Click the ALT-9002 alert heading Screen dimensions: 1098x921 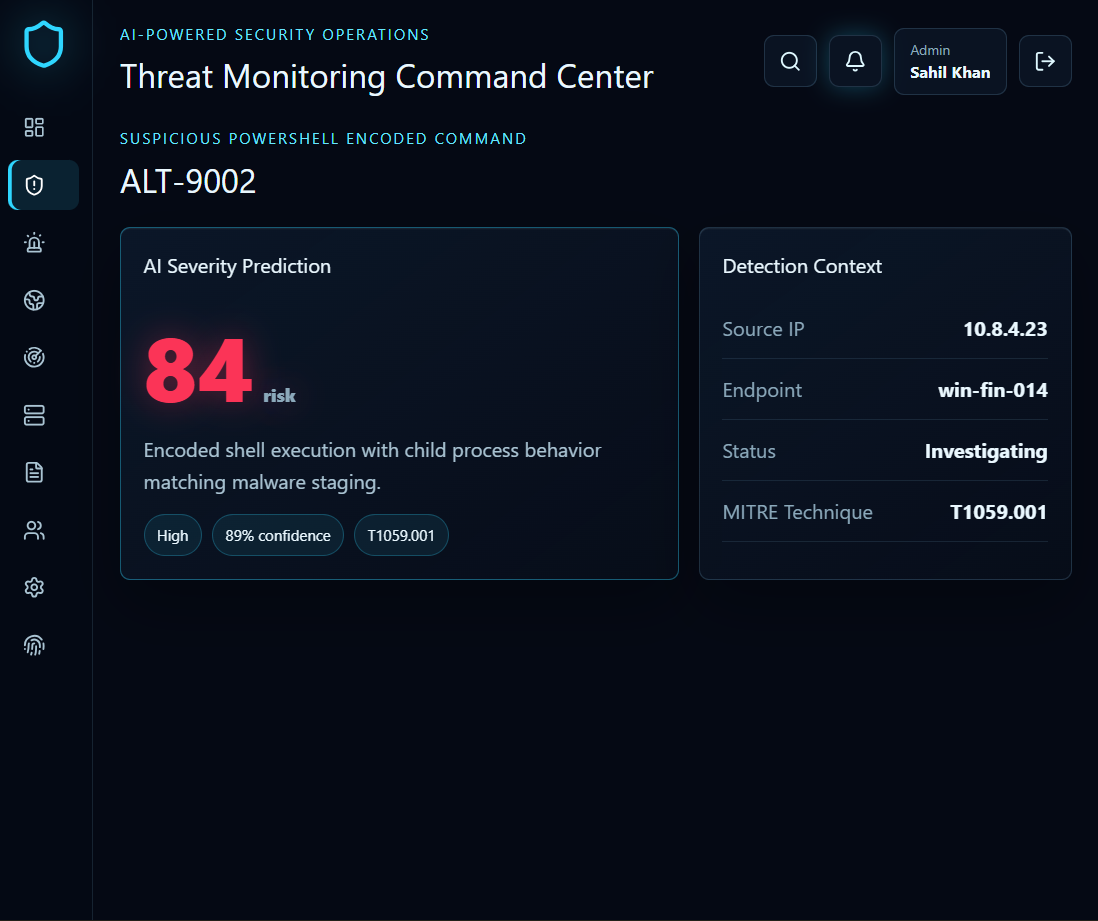point(188,181)
